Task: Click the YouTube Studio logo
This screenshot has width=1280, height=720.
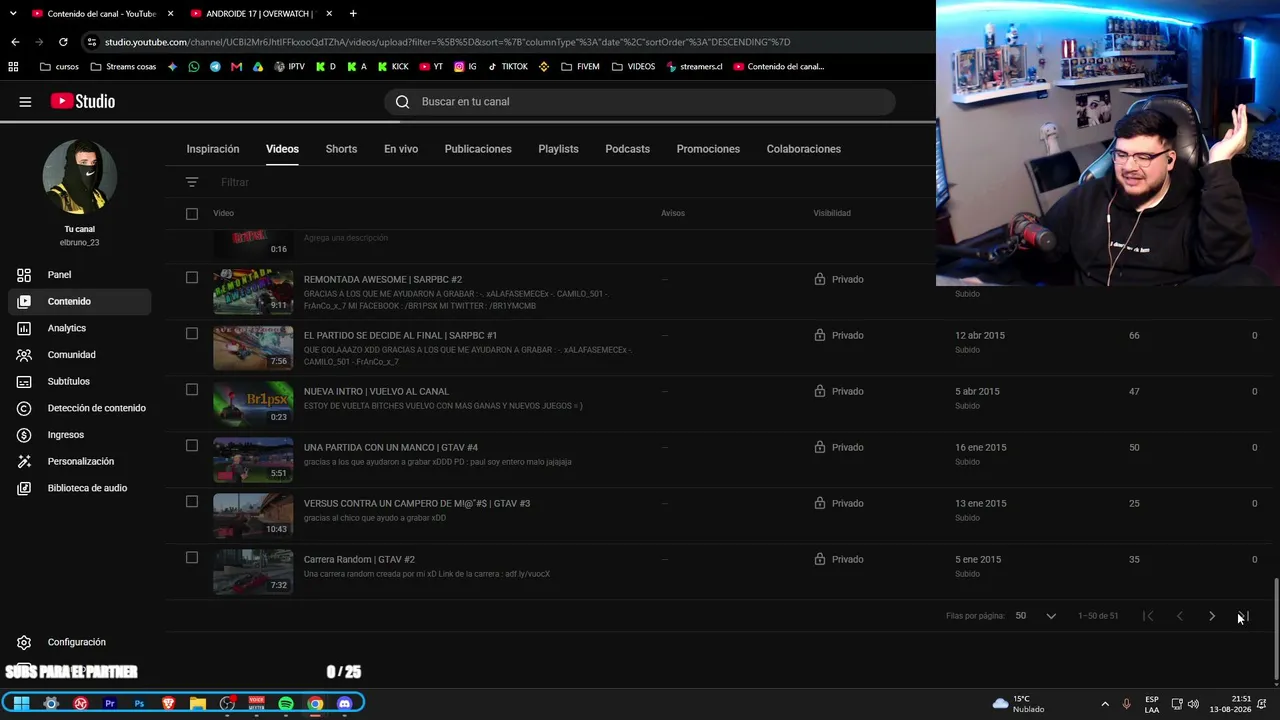Action: 83,101
